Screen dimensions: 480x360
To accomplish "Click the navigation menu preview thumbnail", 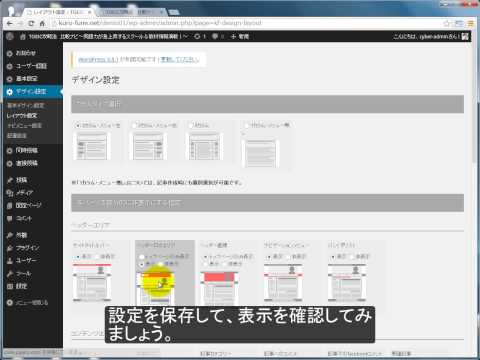I will coord(283,282).
